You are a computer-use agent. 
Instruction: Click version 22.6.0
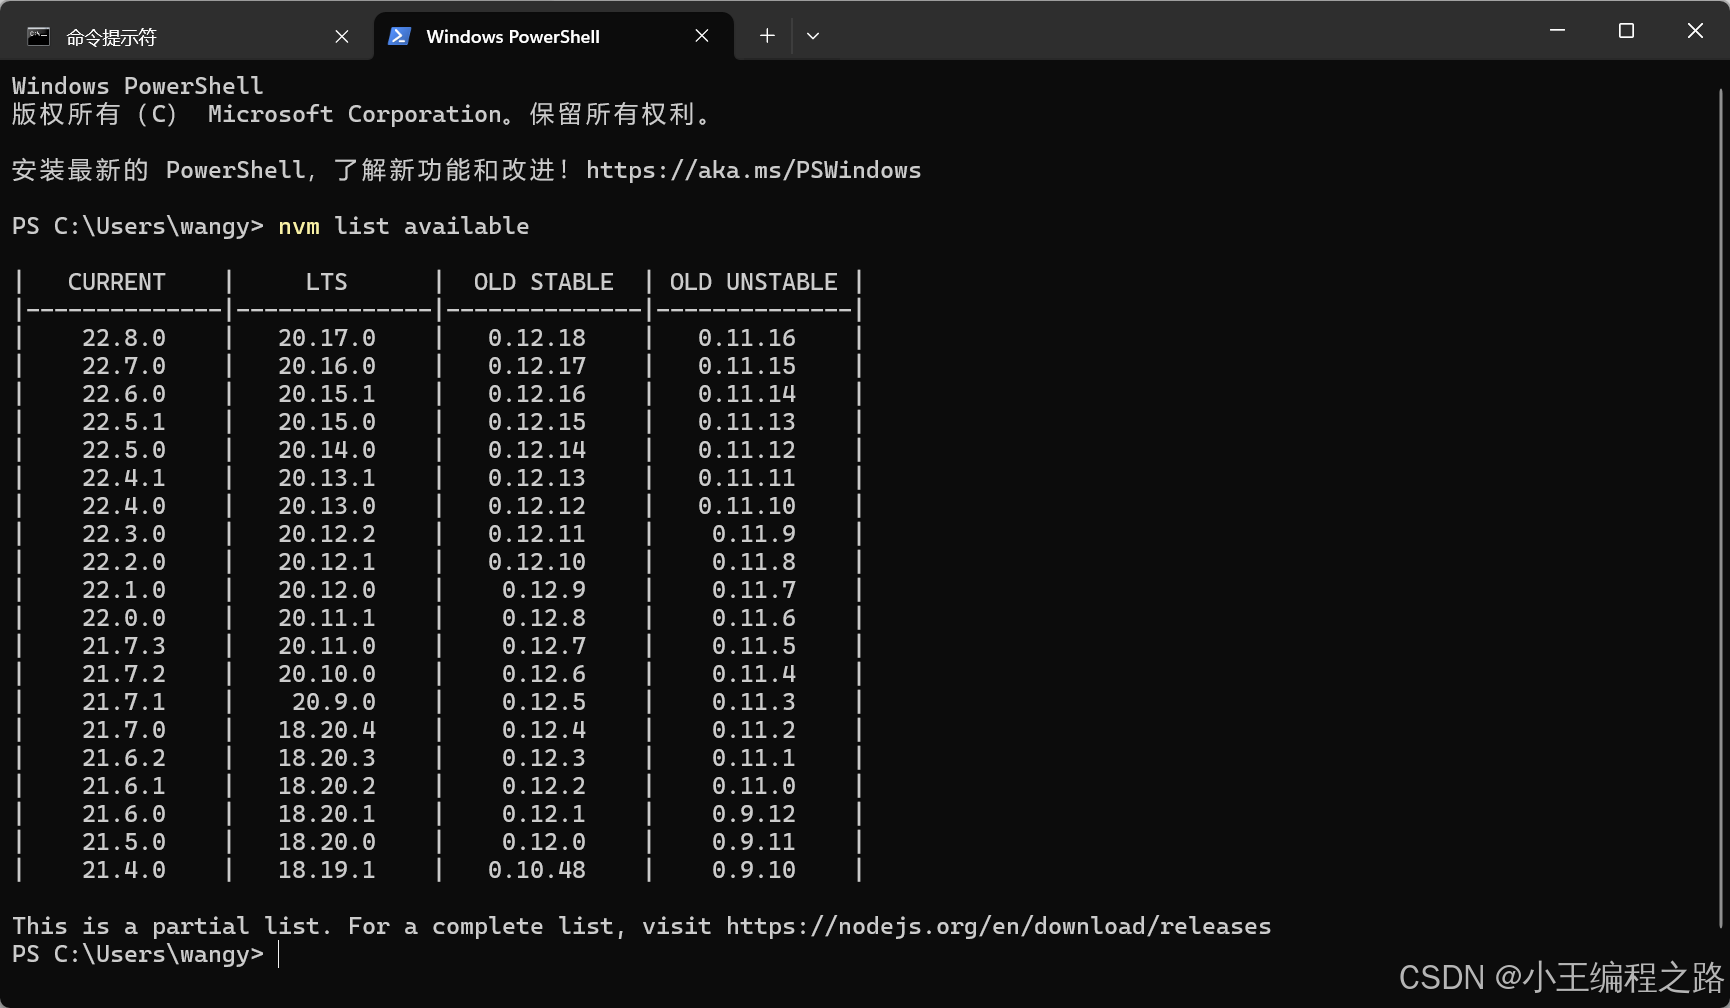pos(124,394)
